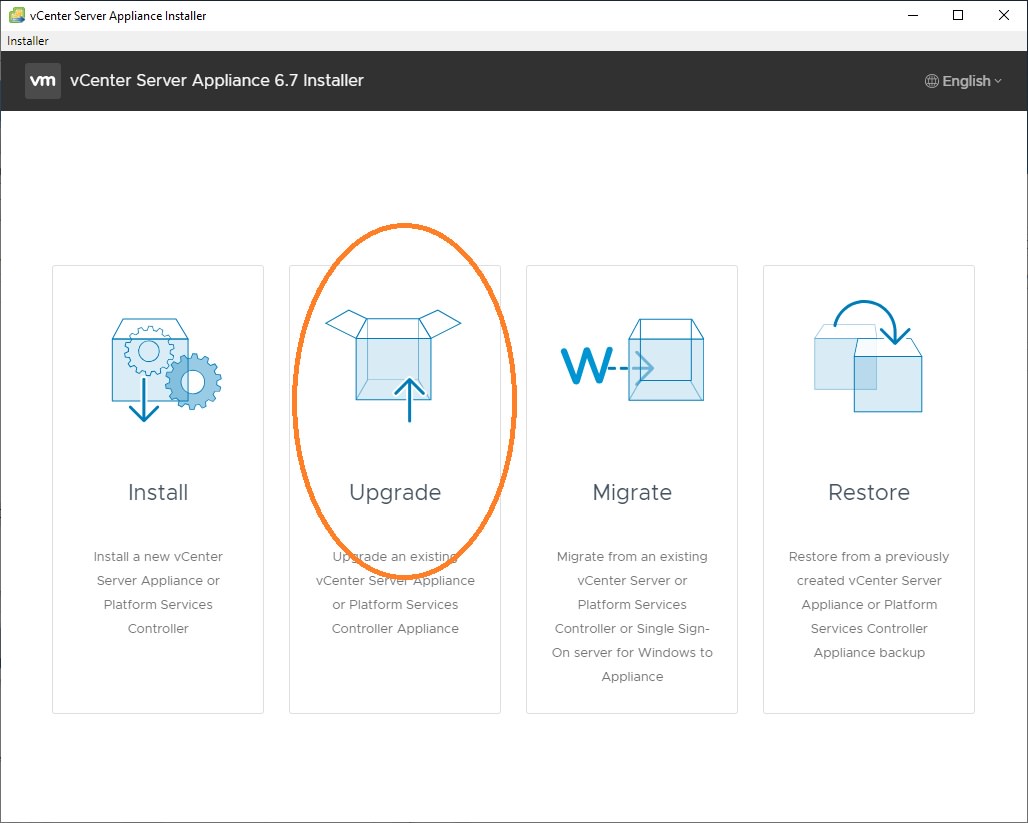
Task: Choose the Restore heading
Action: 869,492
